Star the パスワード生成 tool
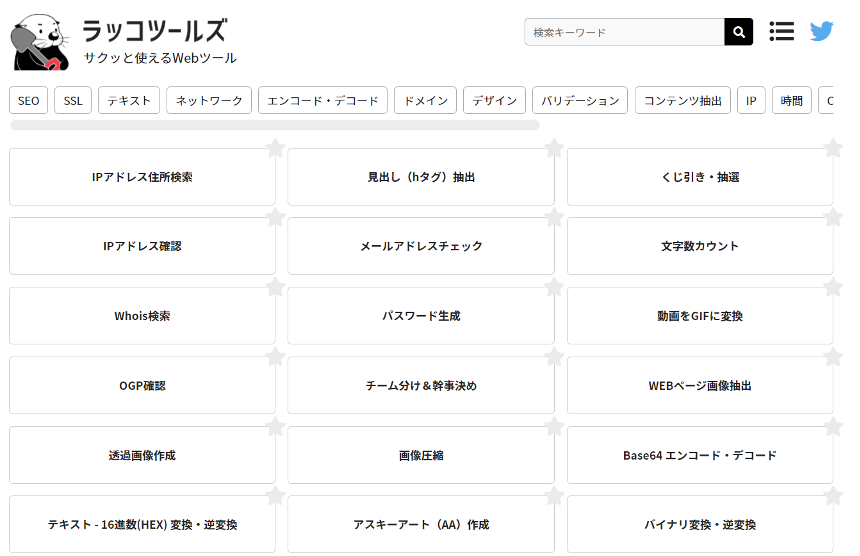Image resolution: width=860 pixels, height=556 pixels. point(554,288)
